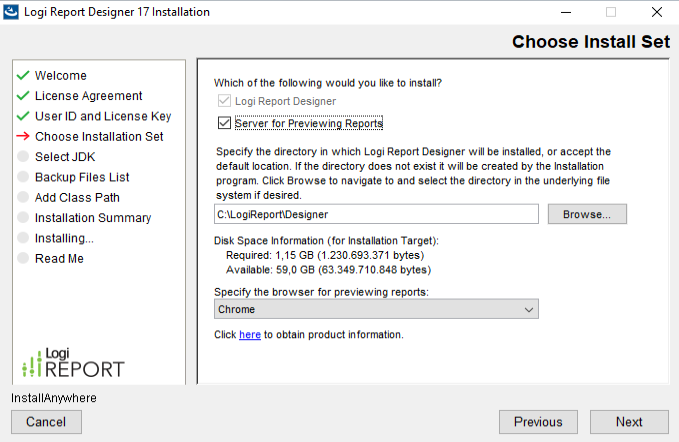This screenshot has height=442, width=679.
Task: Select the Installation Summary step
Action: (93, 218)
